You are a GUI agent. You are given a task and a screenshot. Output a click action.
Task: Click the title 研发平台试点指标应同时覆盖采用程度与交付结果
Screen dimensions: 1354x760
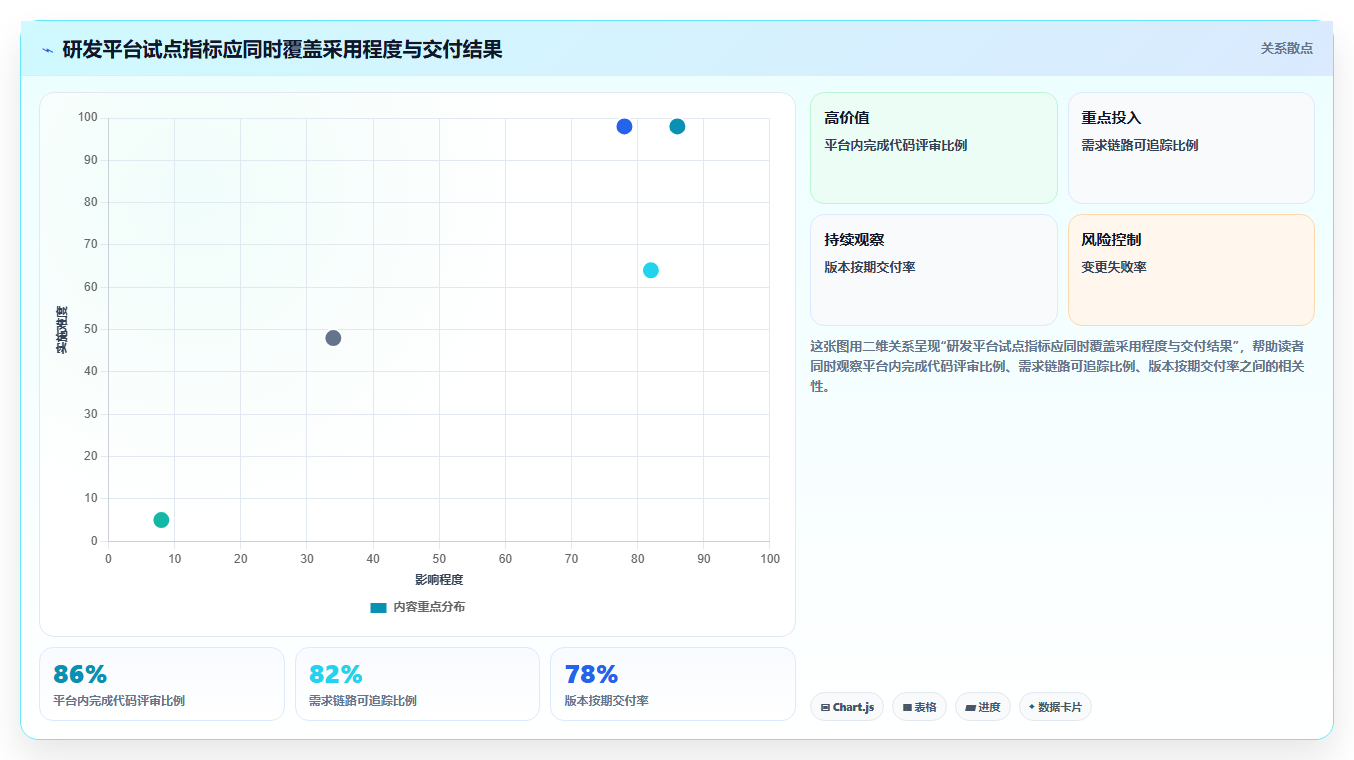(x=282, y=49)
